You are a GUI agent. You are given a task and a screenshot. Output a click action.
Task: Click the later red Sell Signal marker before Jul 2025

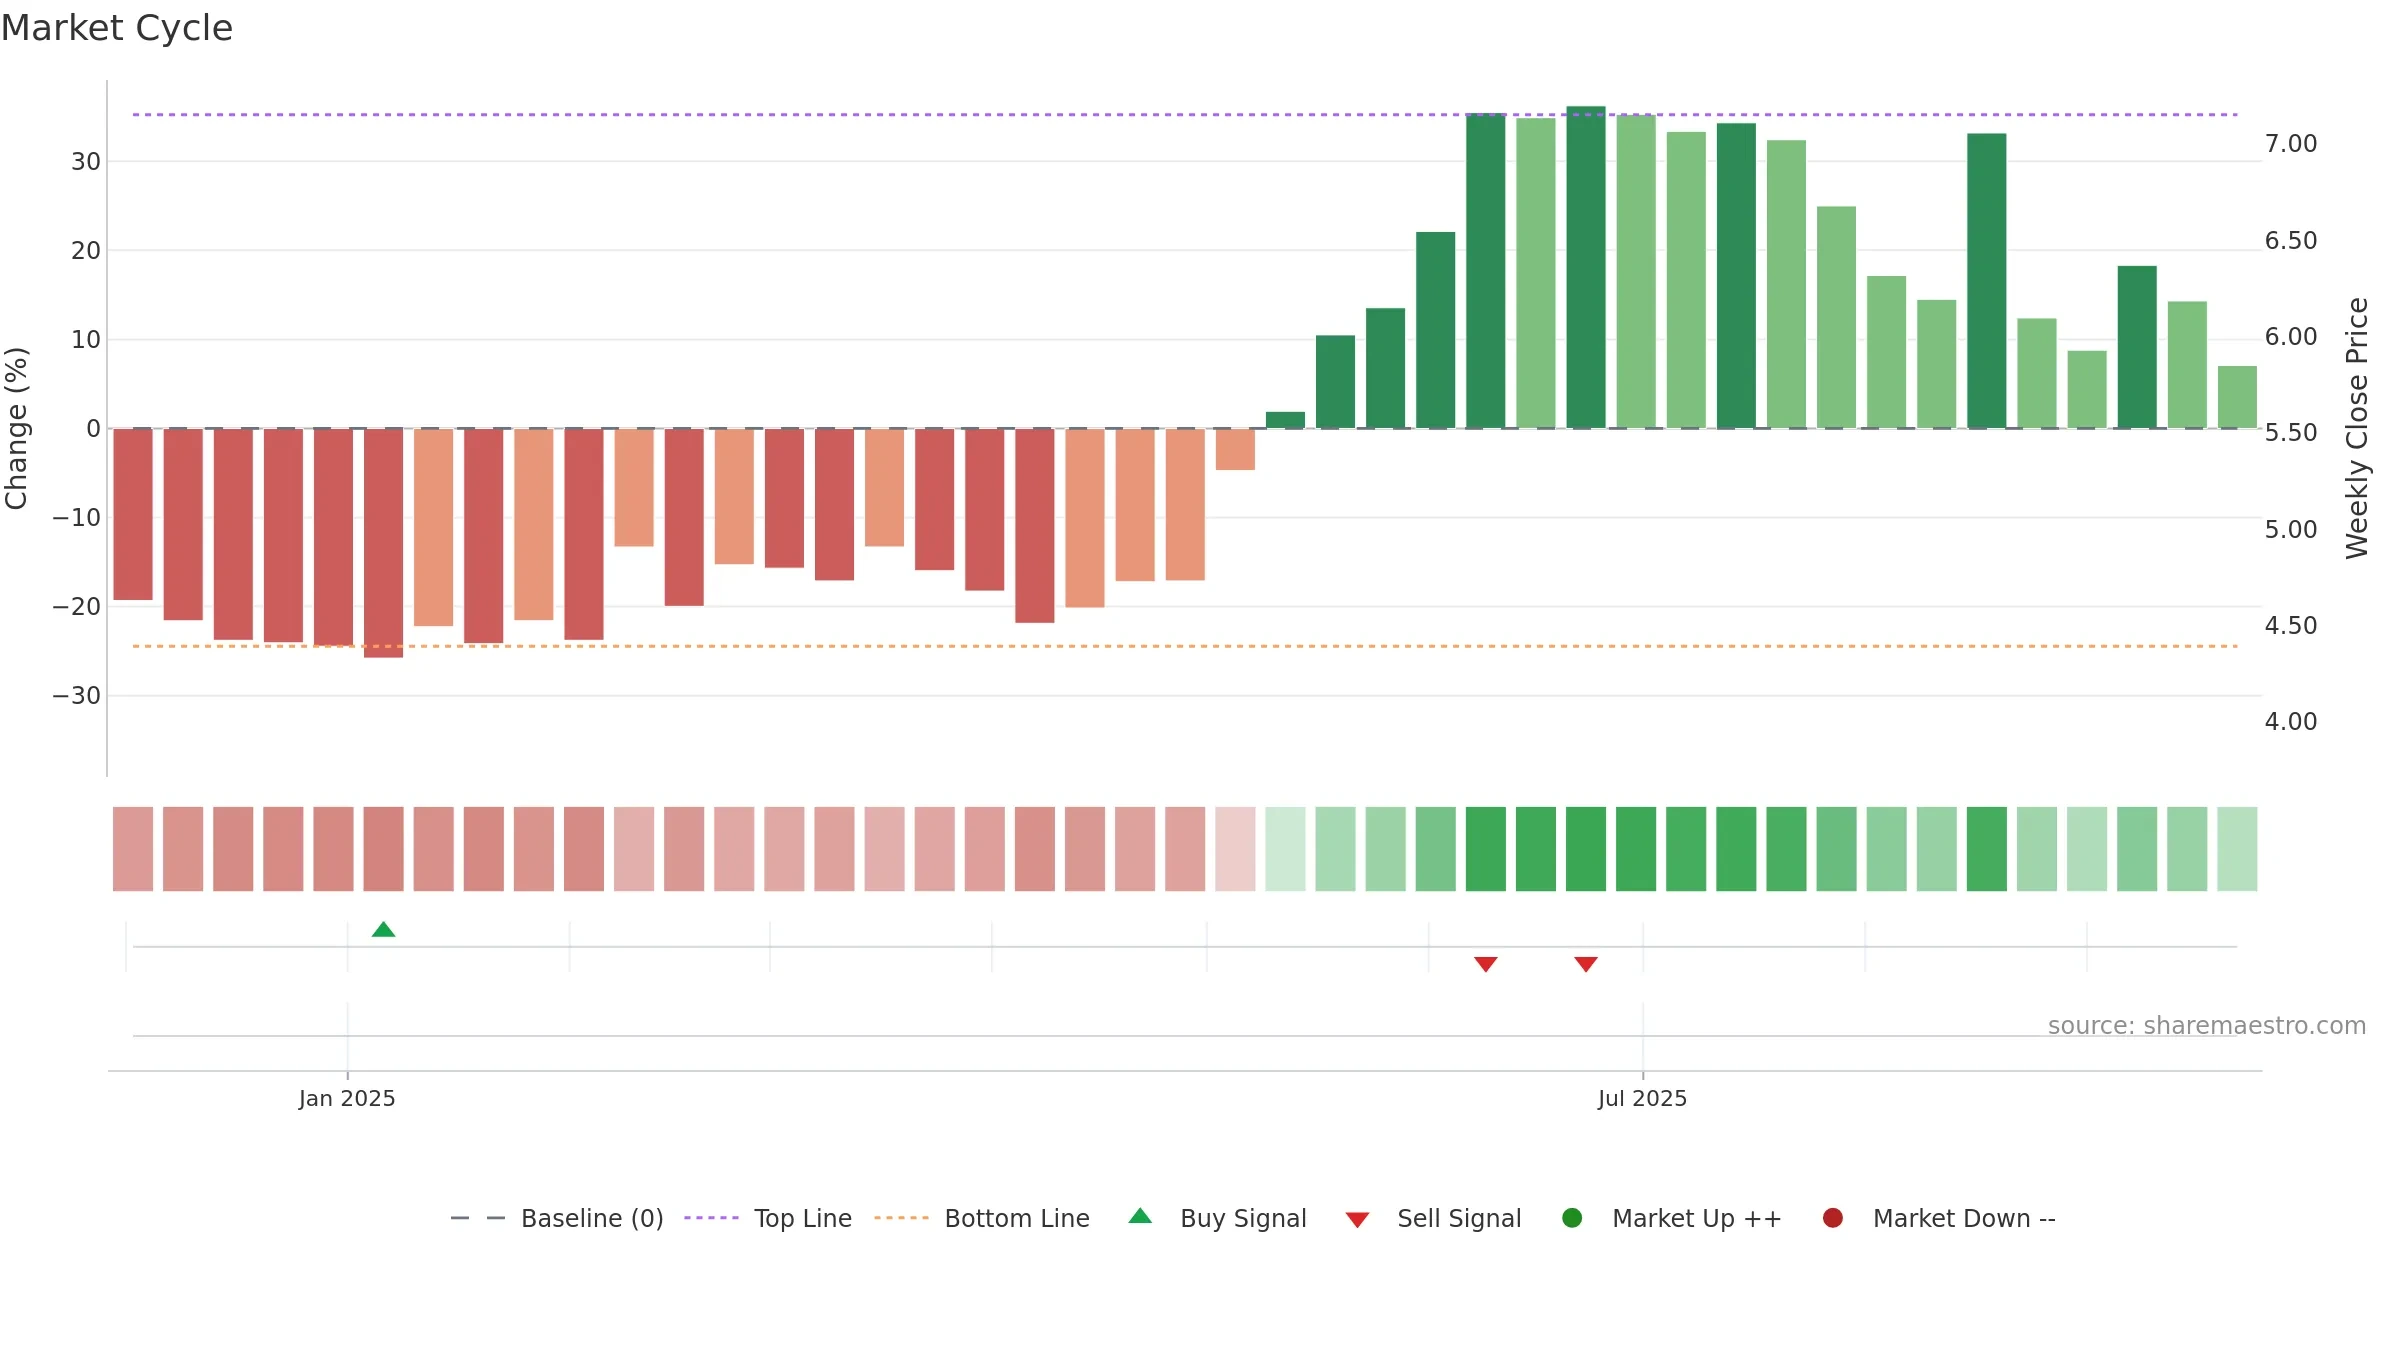[x=1585, y=964]
